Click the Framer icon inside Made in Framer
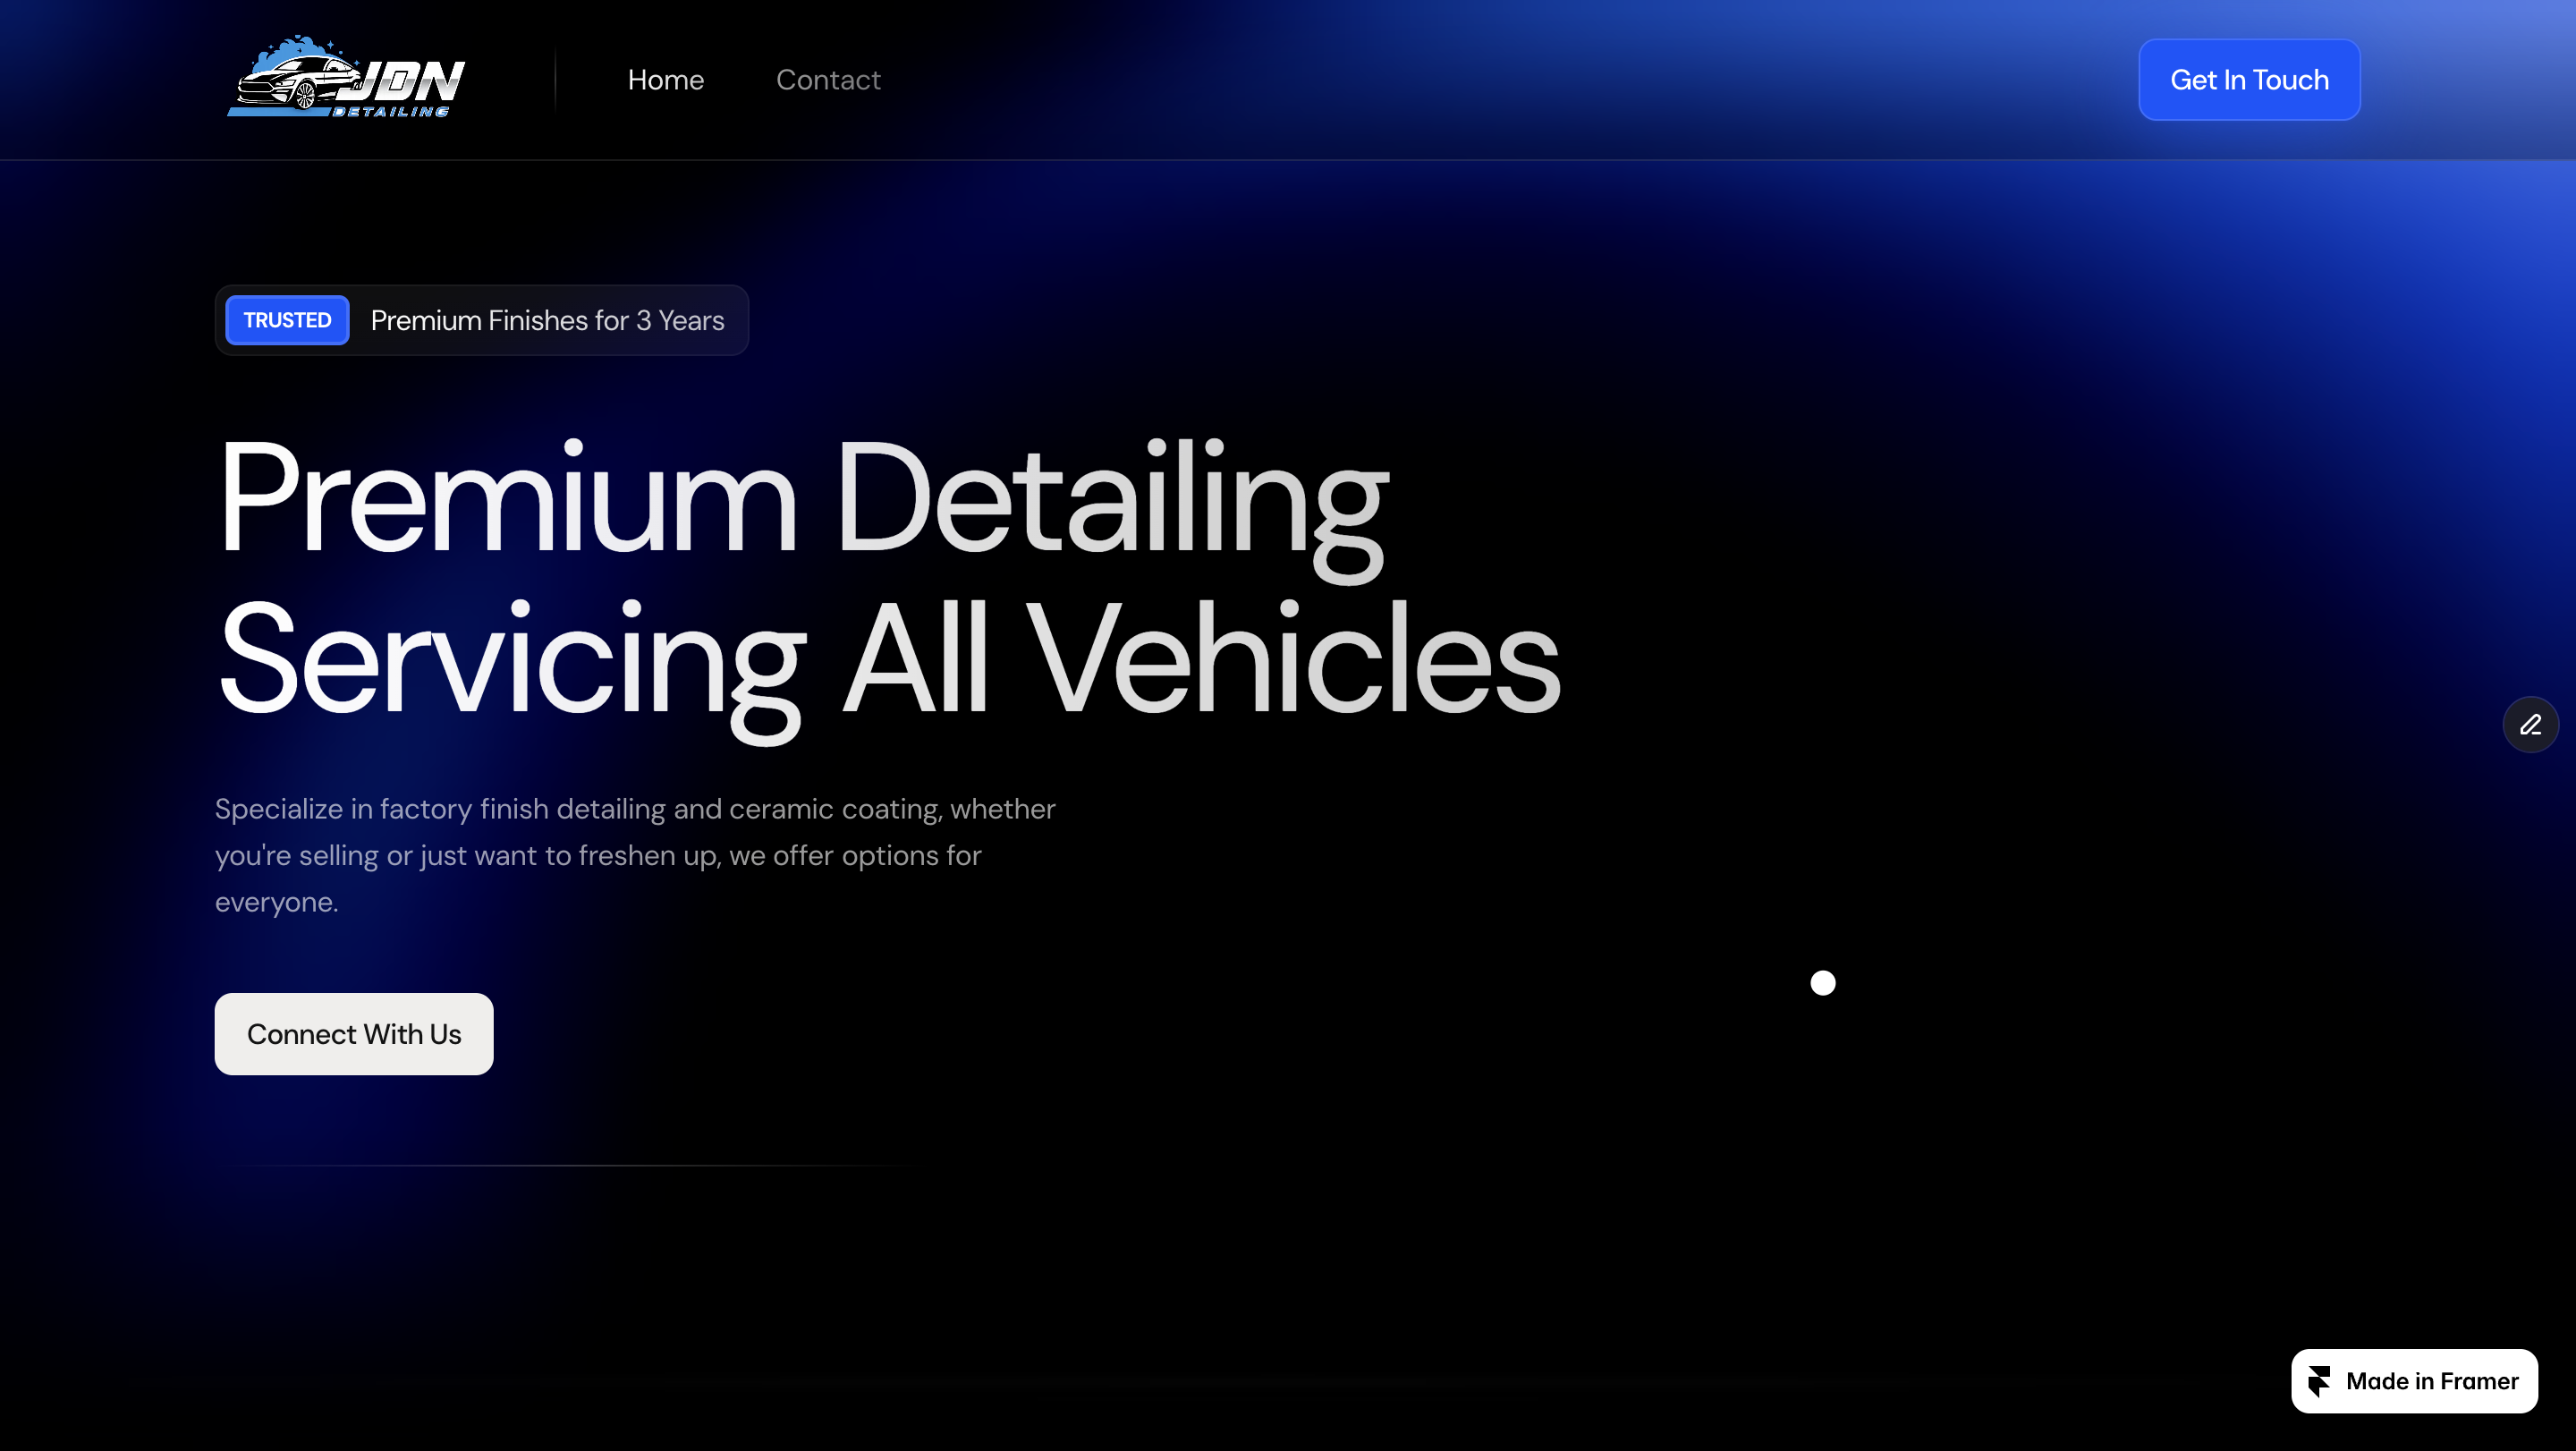The width and height of the screenshot is (2576, 1451). (x=2322, y=1381)
